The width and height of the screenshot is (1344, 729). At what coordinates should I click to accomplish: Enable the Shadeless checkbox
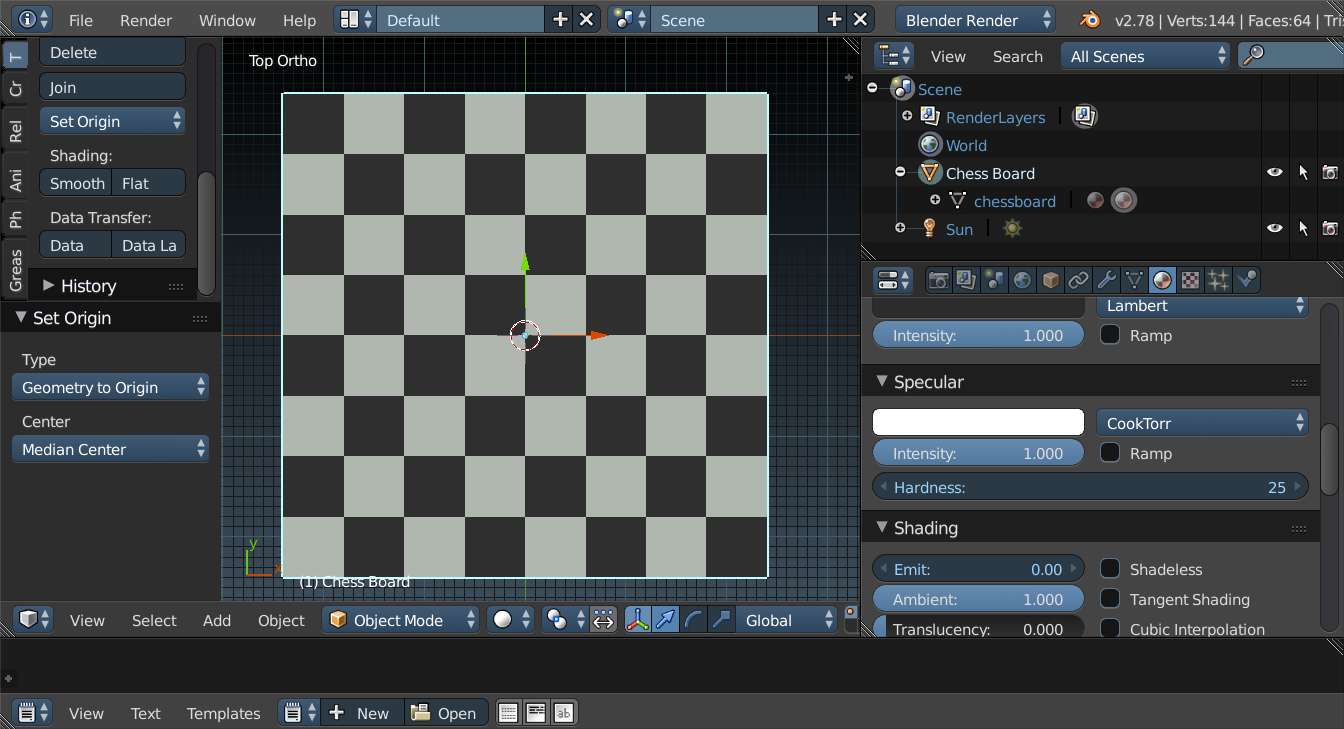(x=1110, y=569)
